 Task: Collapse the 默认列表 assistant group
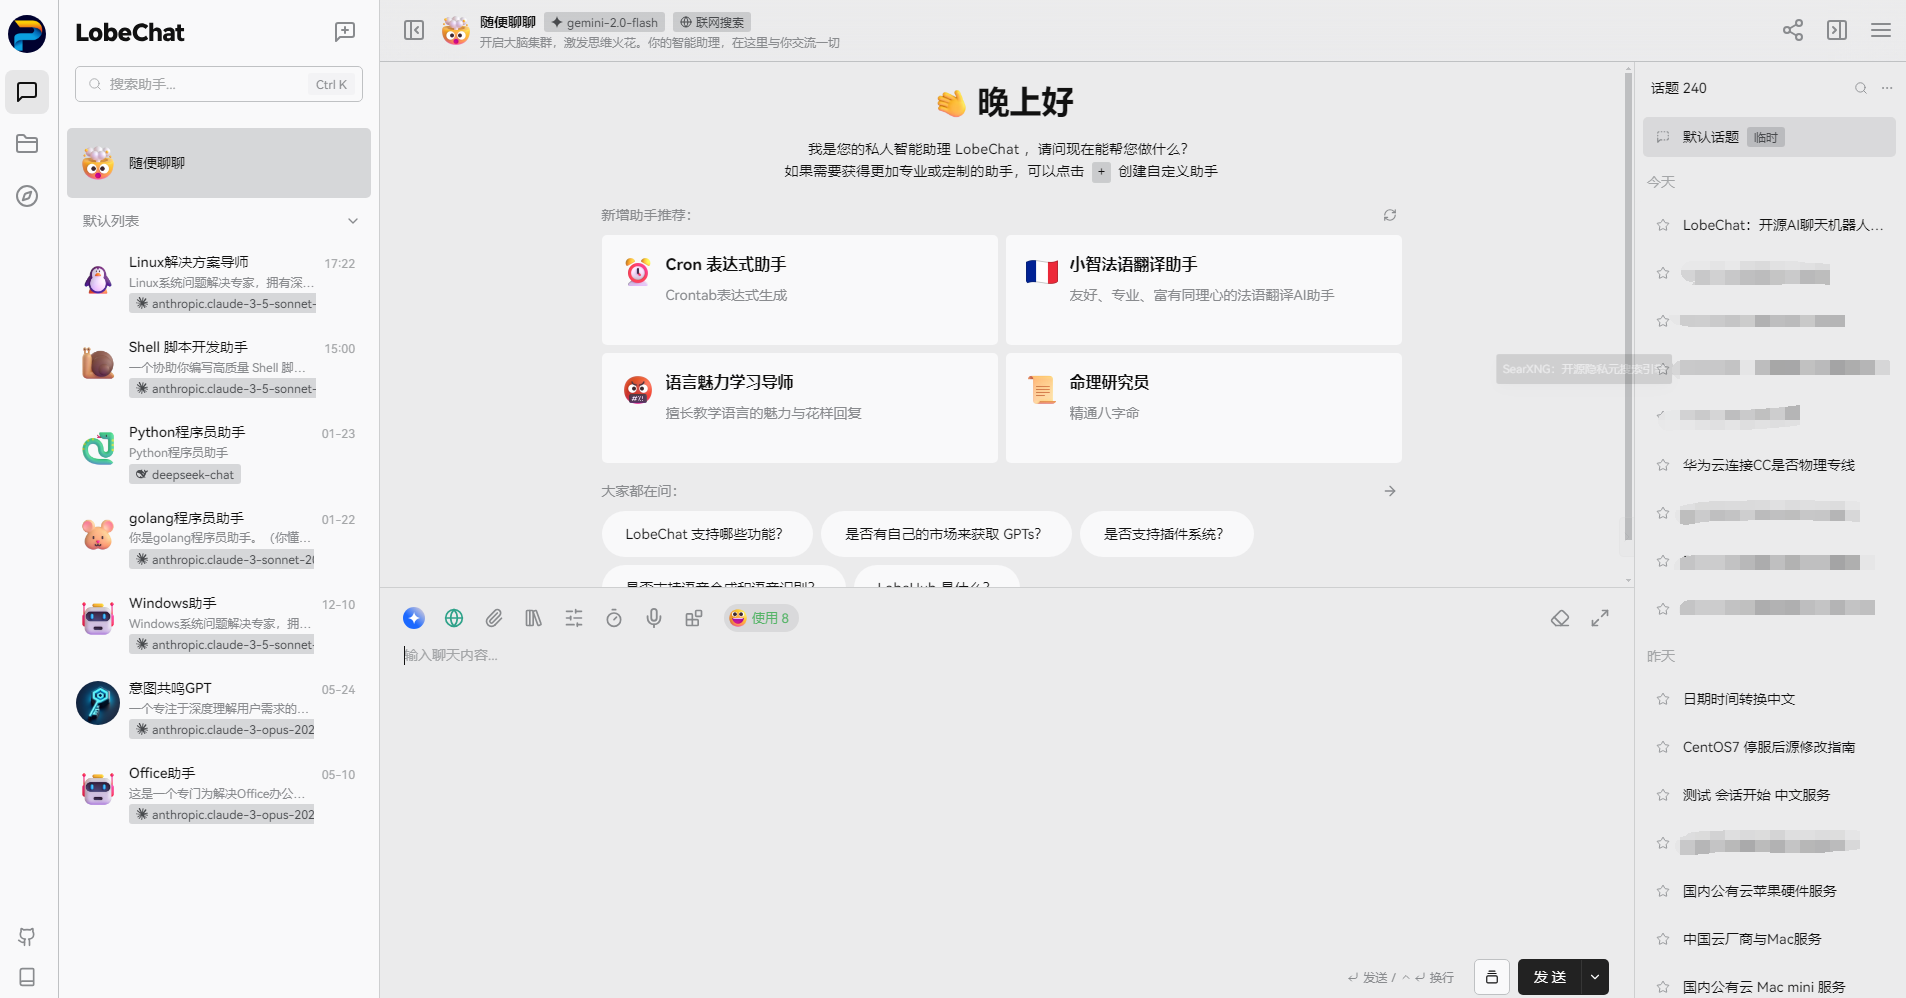352,220
